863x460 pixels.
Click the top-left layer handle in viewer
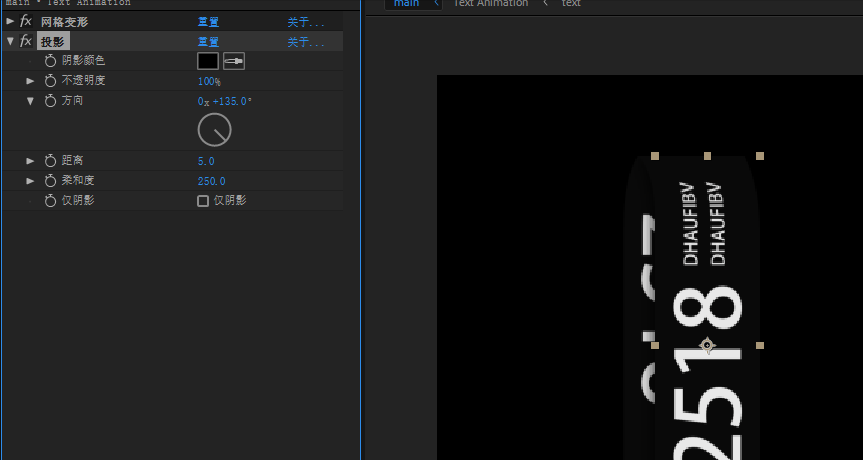(x=655, y=156)
